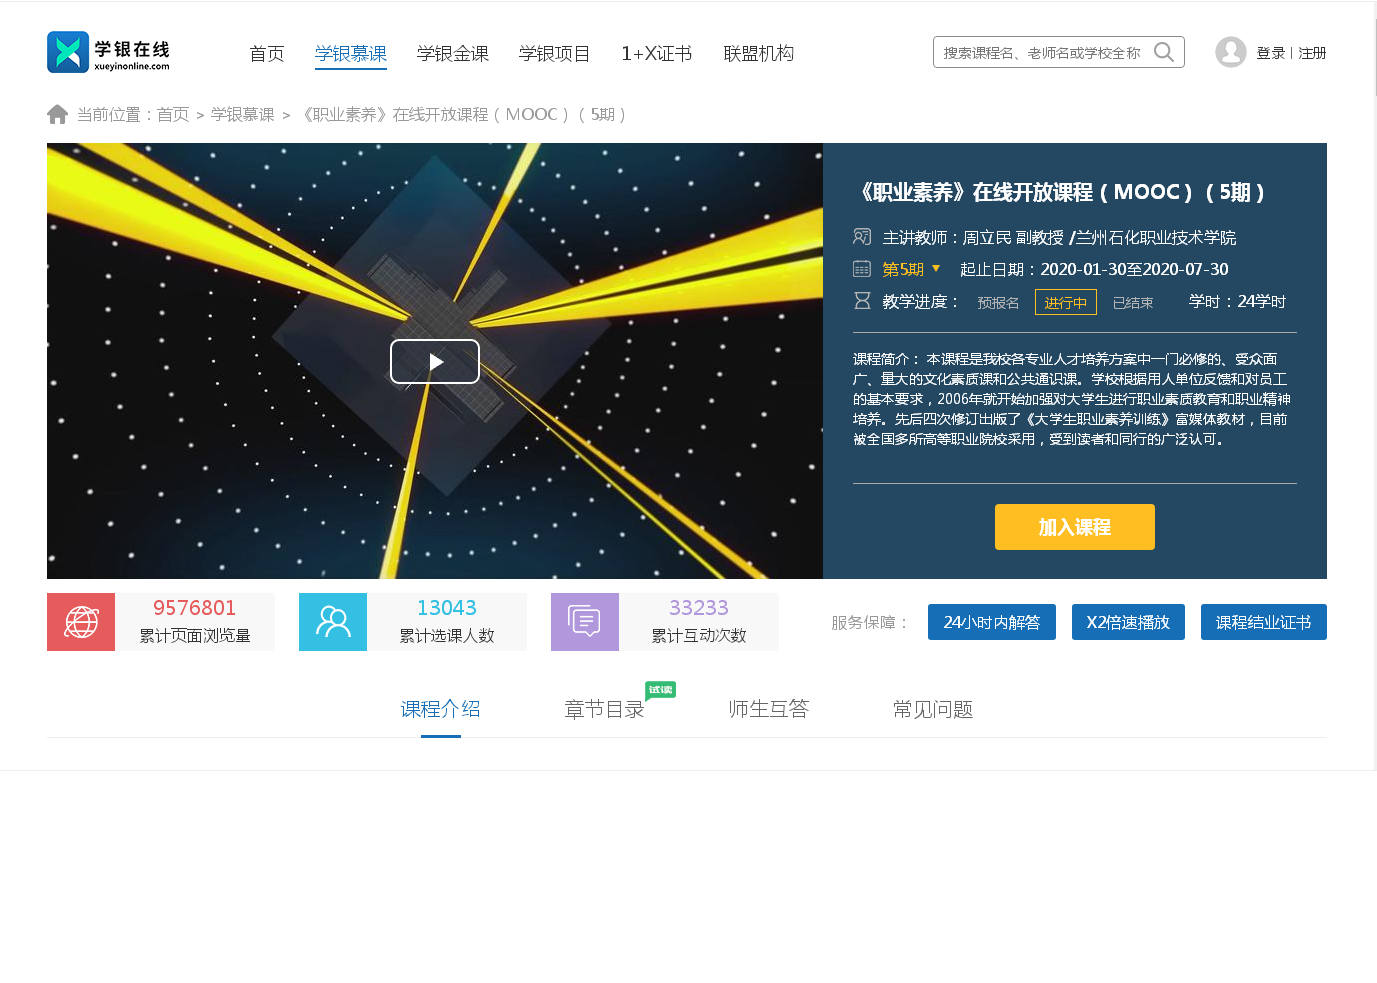Image resolution: width=1377 pixels, height=983 pixels.
Task: Click the 服务保障 label
Action: [871, 622]
